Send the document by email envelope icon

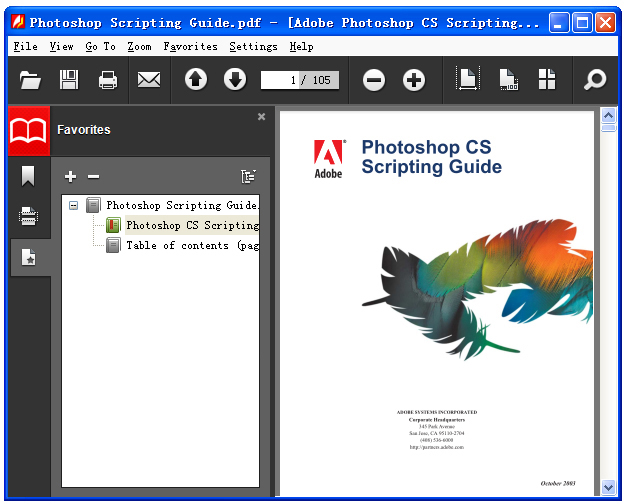pos(149,80)
